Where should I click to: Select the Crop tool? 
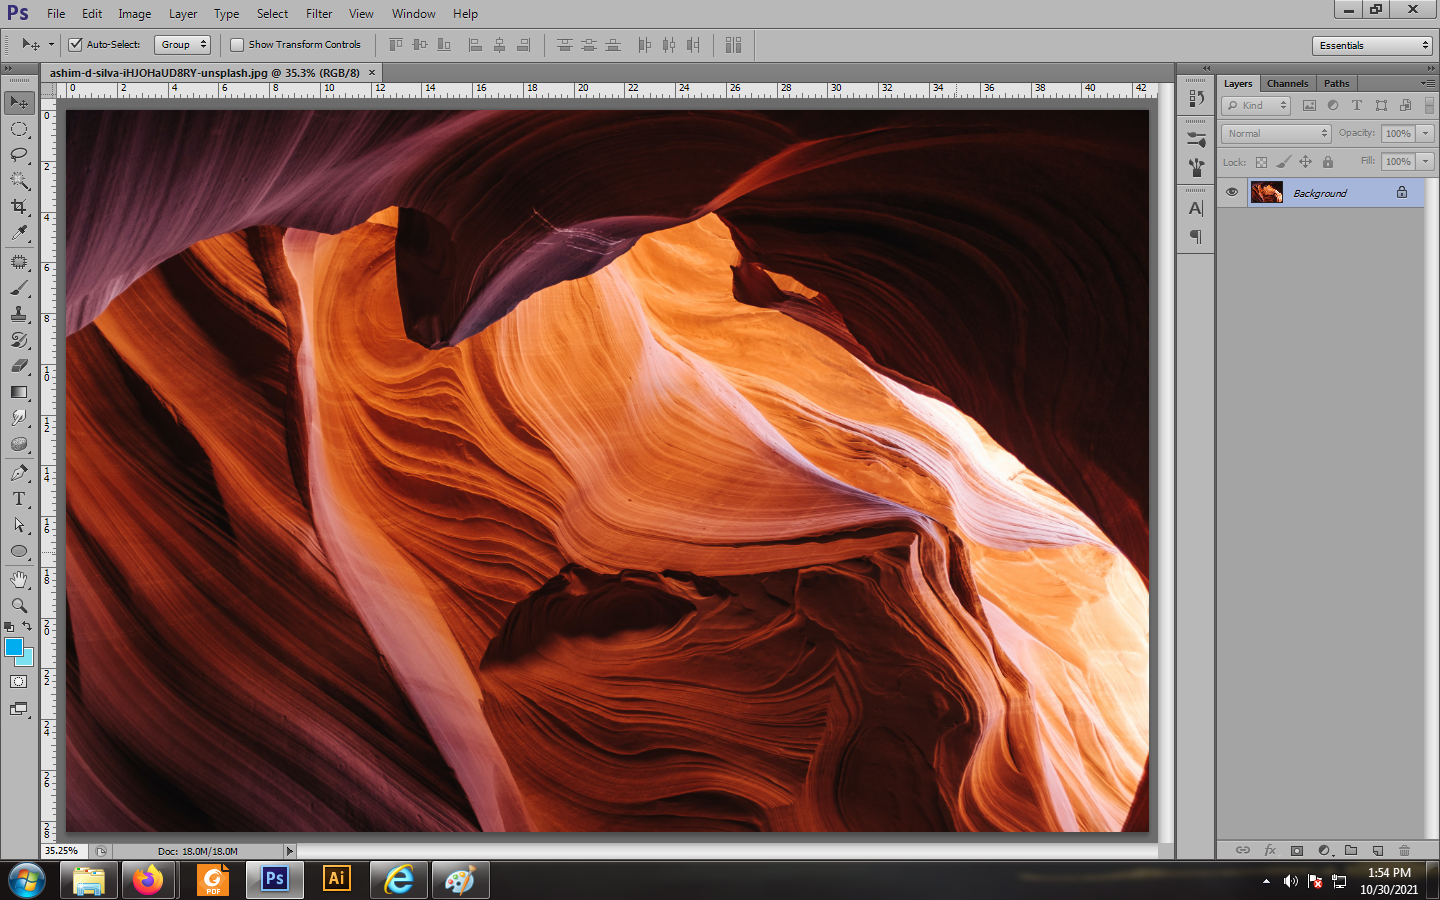click(19, 206)
